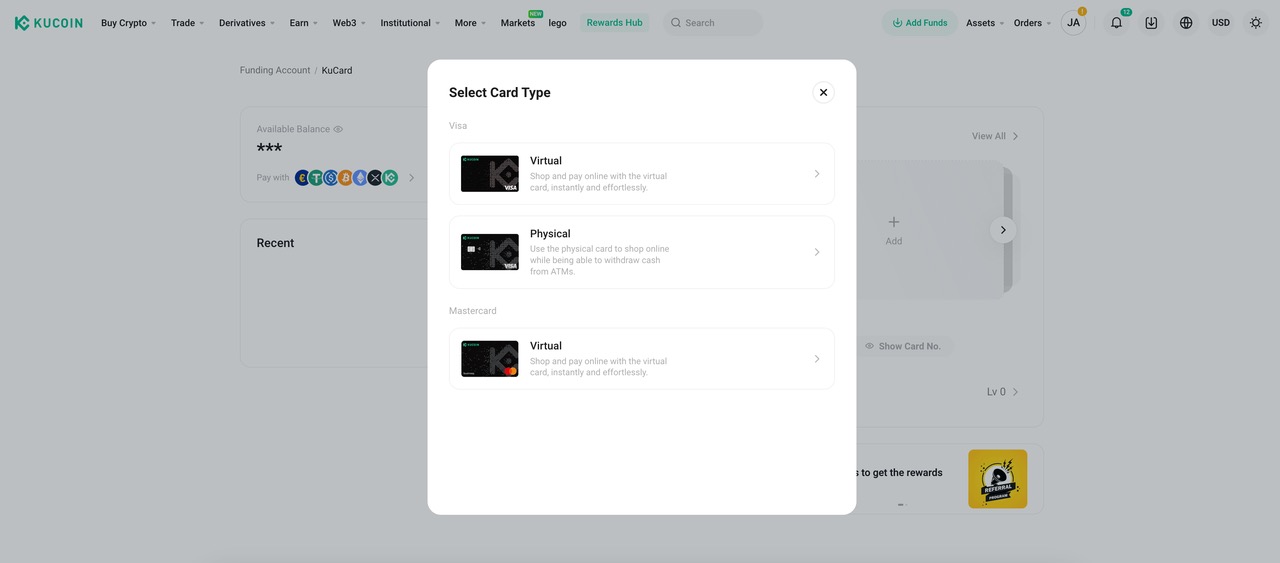Open the notifications bell
This screenshot has height=563, width=1280.
coord(1116,23)
